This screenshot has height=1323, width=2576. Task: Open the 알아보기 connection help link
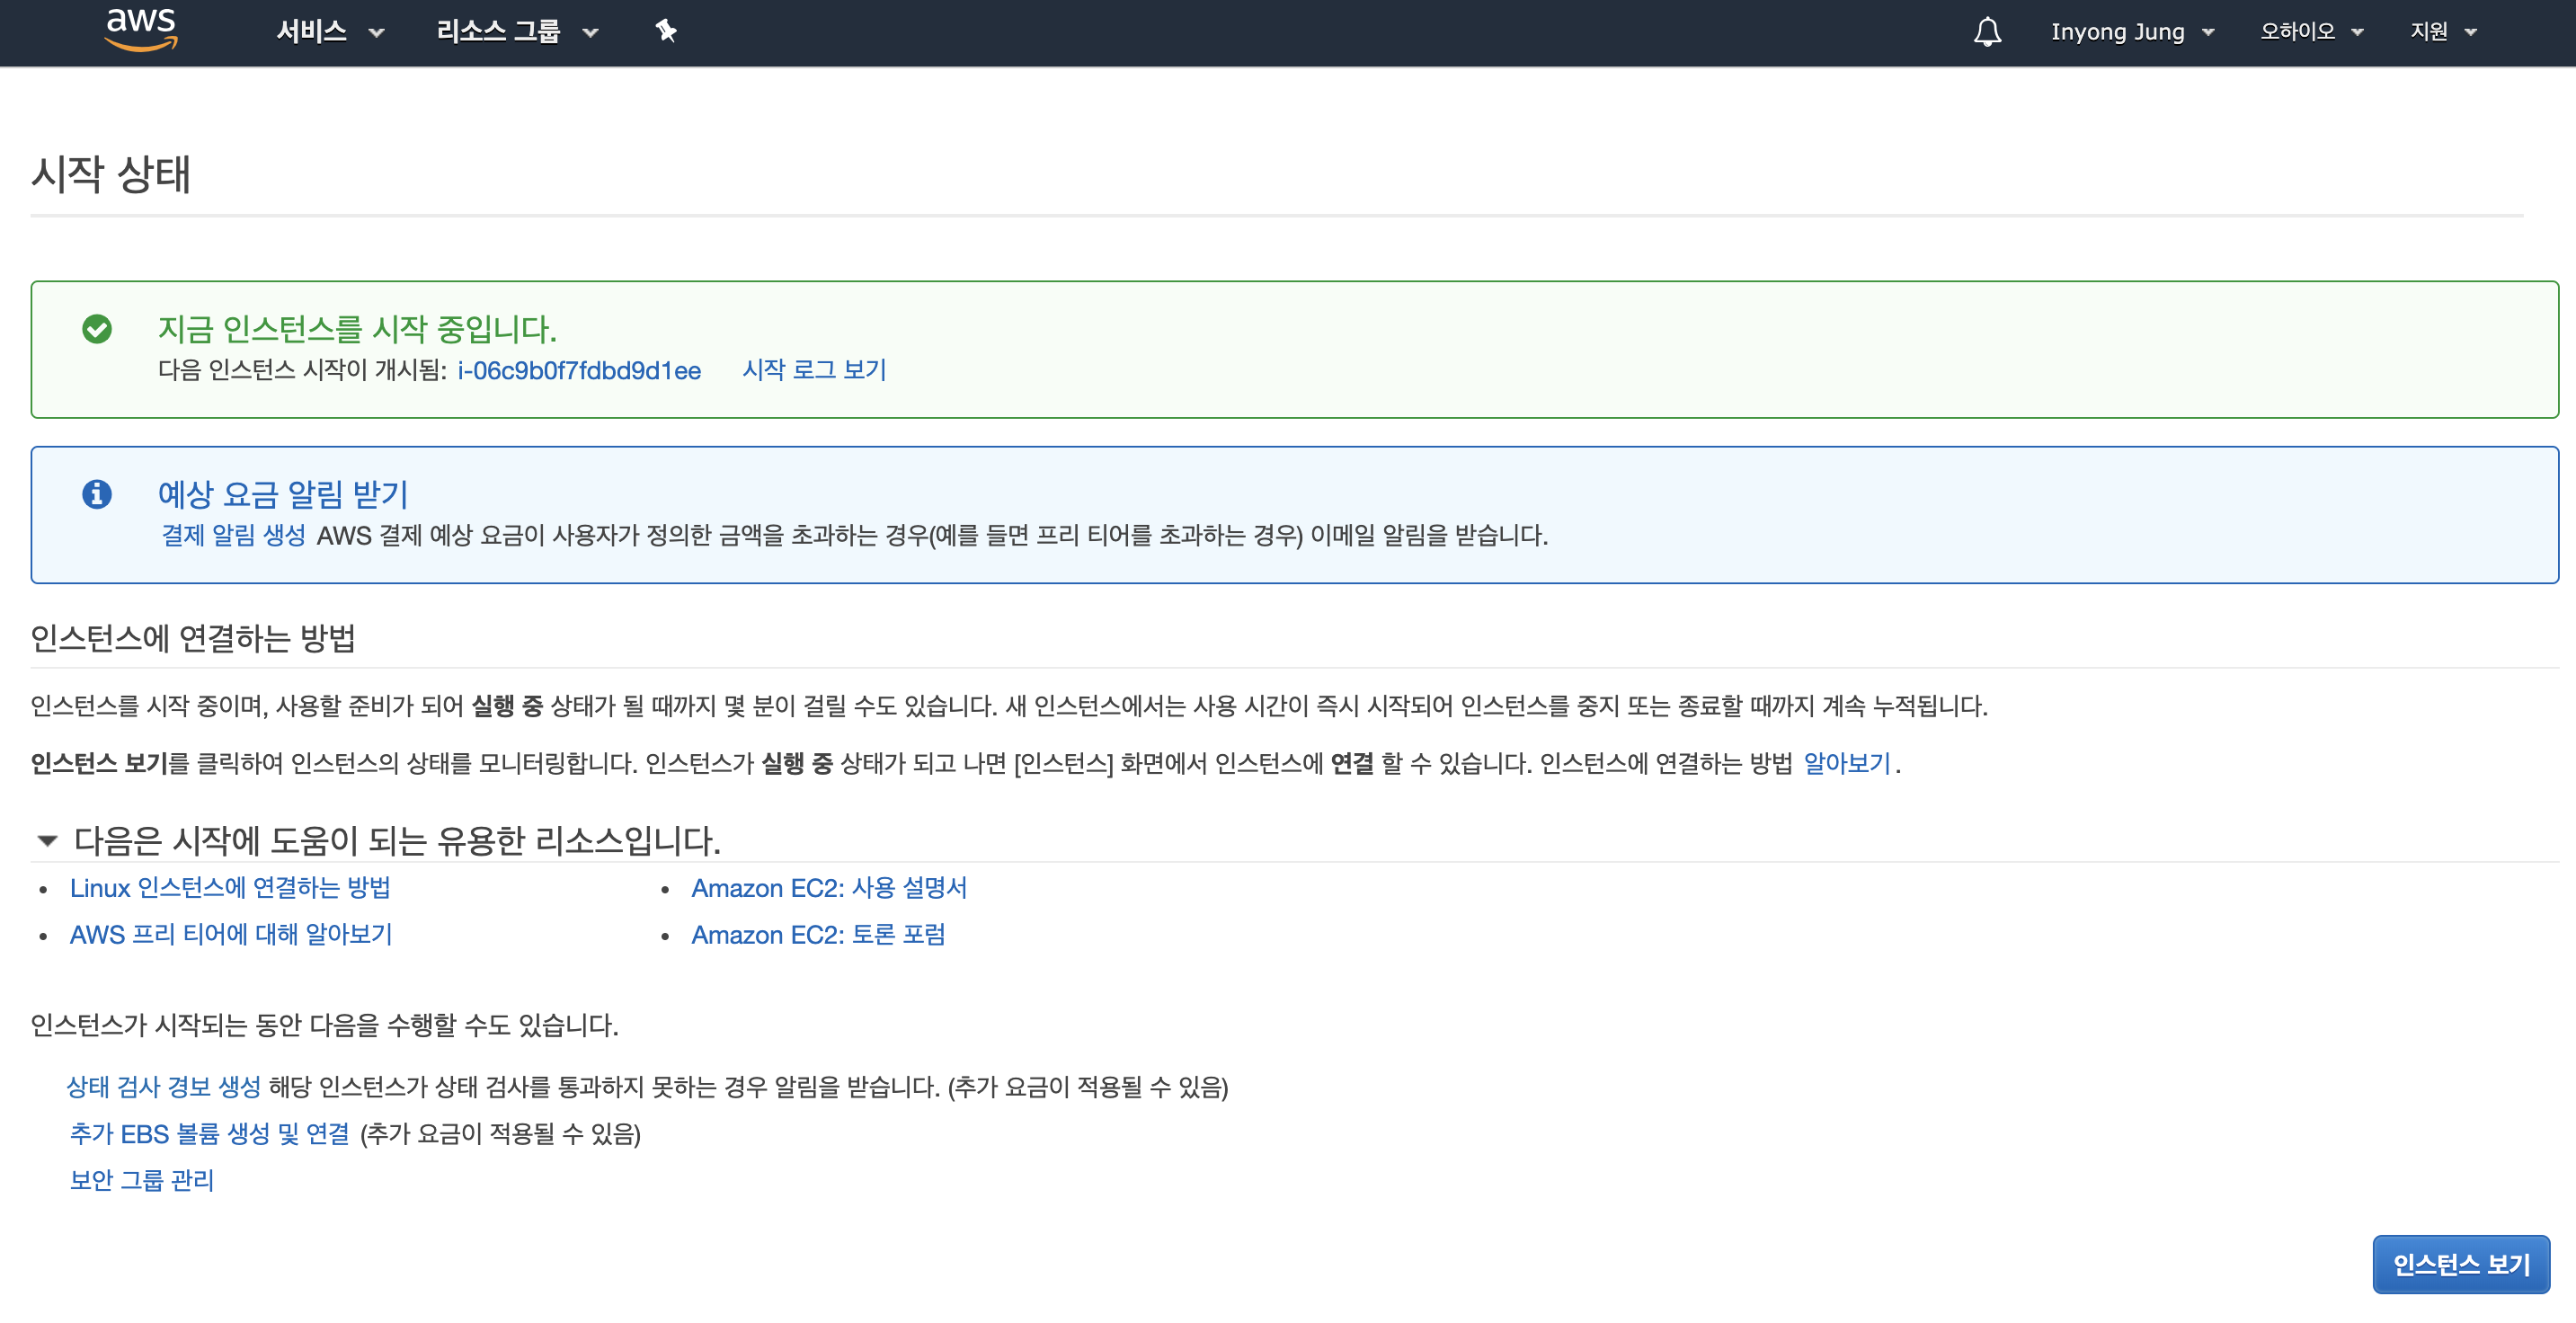[1846, 763]
